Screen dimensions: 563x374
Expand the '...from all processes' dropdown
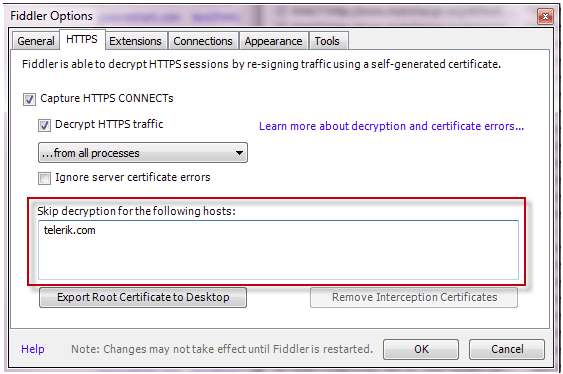[143, 153]
